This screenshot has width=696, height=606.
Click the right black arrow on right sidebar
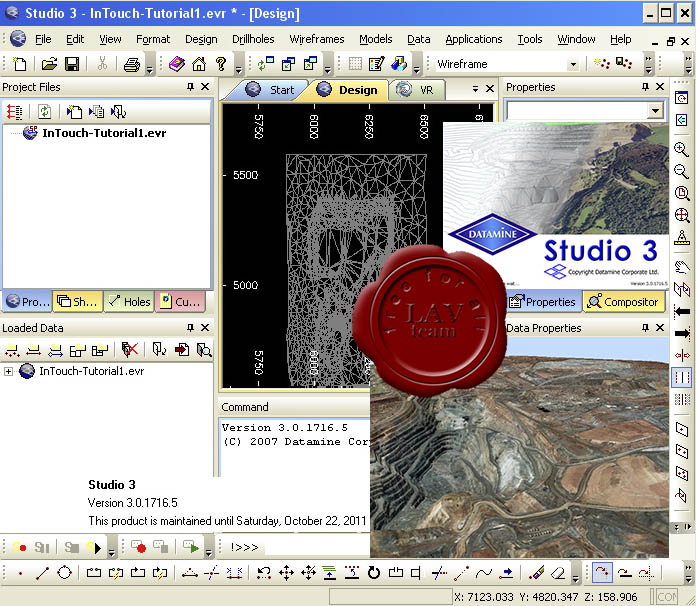point(682,333)
